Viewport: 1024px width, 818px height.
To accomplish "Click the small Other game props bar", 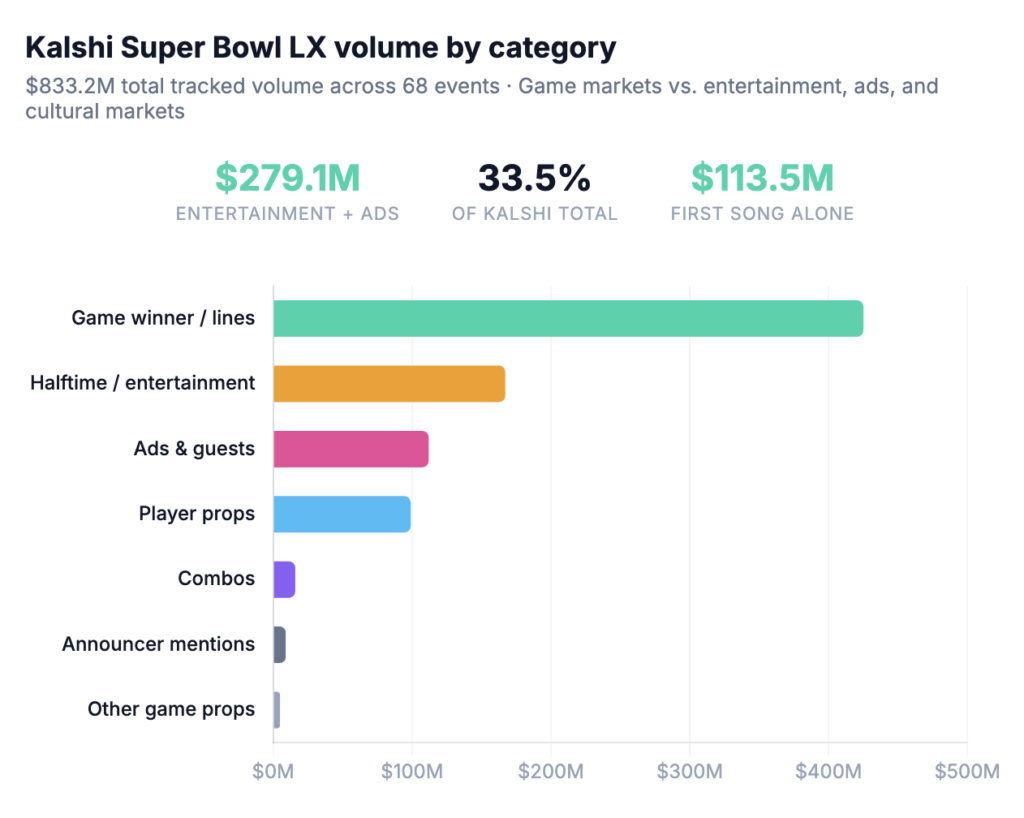I will click(x=277, y=709).
